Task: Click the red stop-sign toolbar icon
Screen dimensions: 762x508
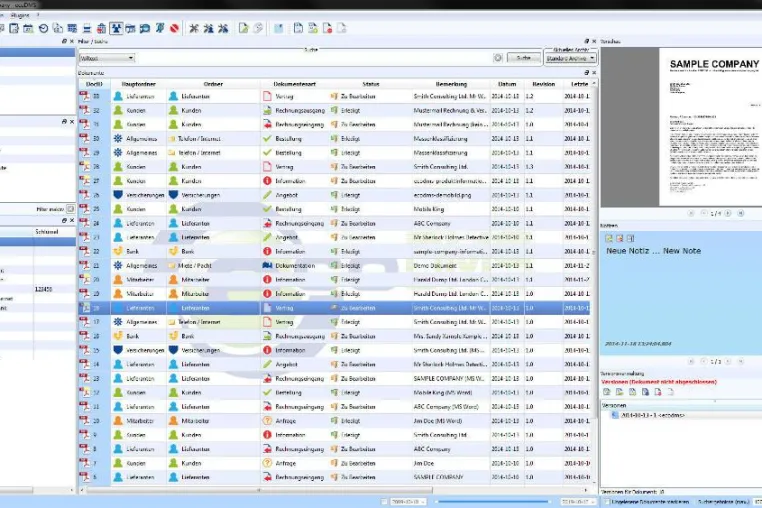Action: point(174,28)
